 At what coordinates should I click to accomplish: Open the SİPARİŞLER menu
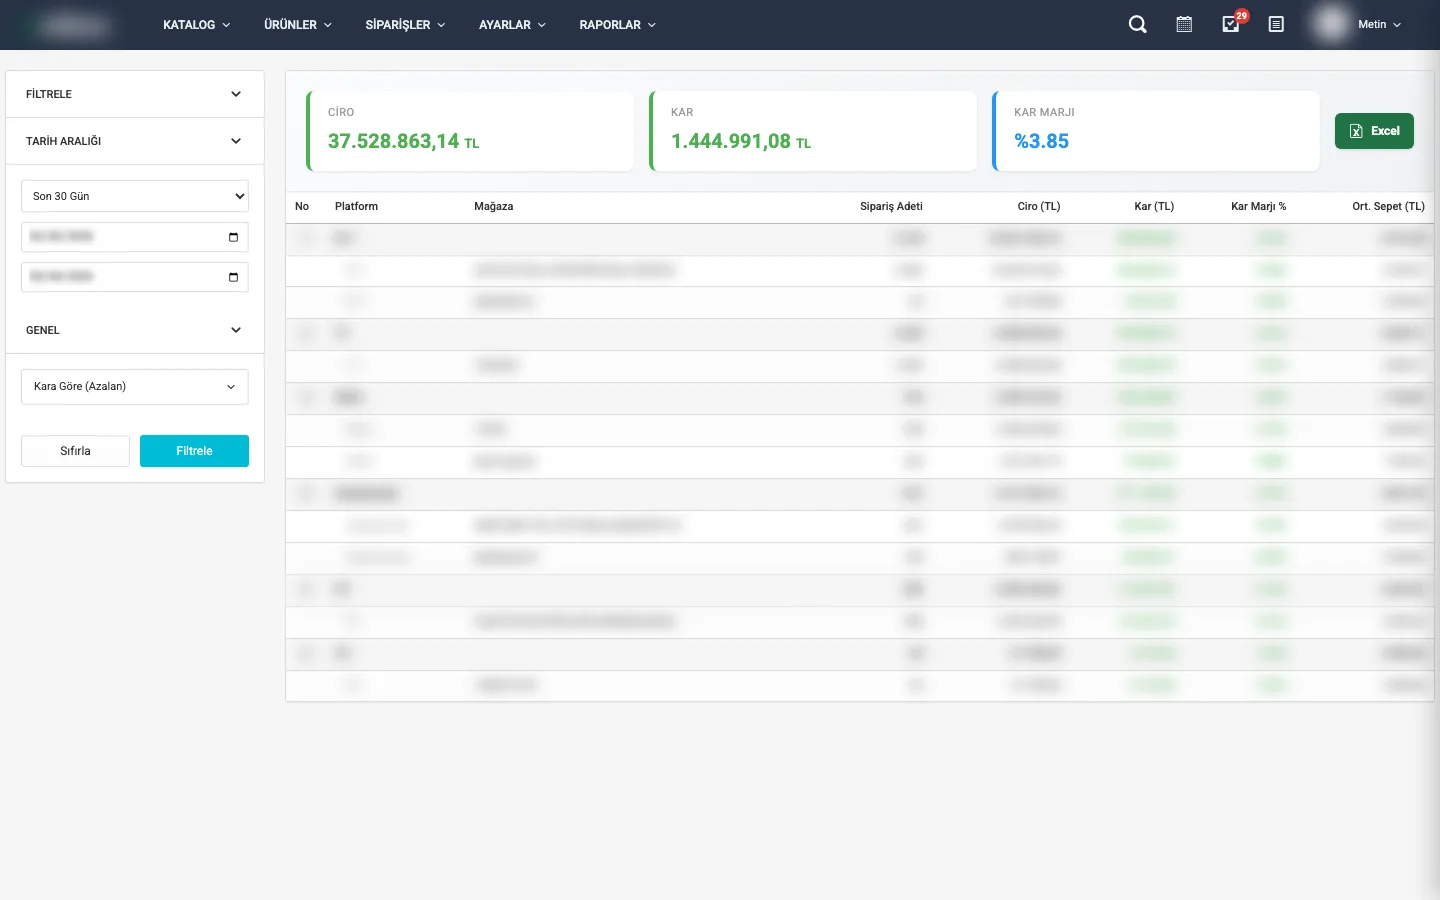click(x=405, y=25)
